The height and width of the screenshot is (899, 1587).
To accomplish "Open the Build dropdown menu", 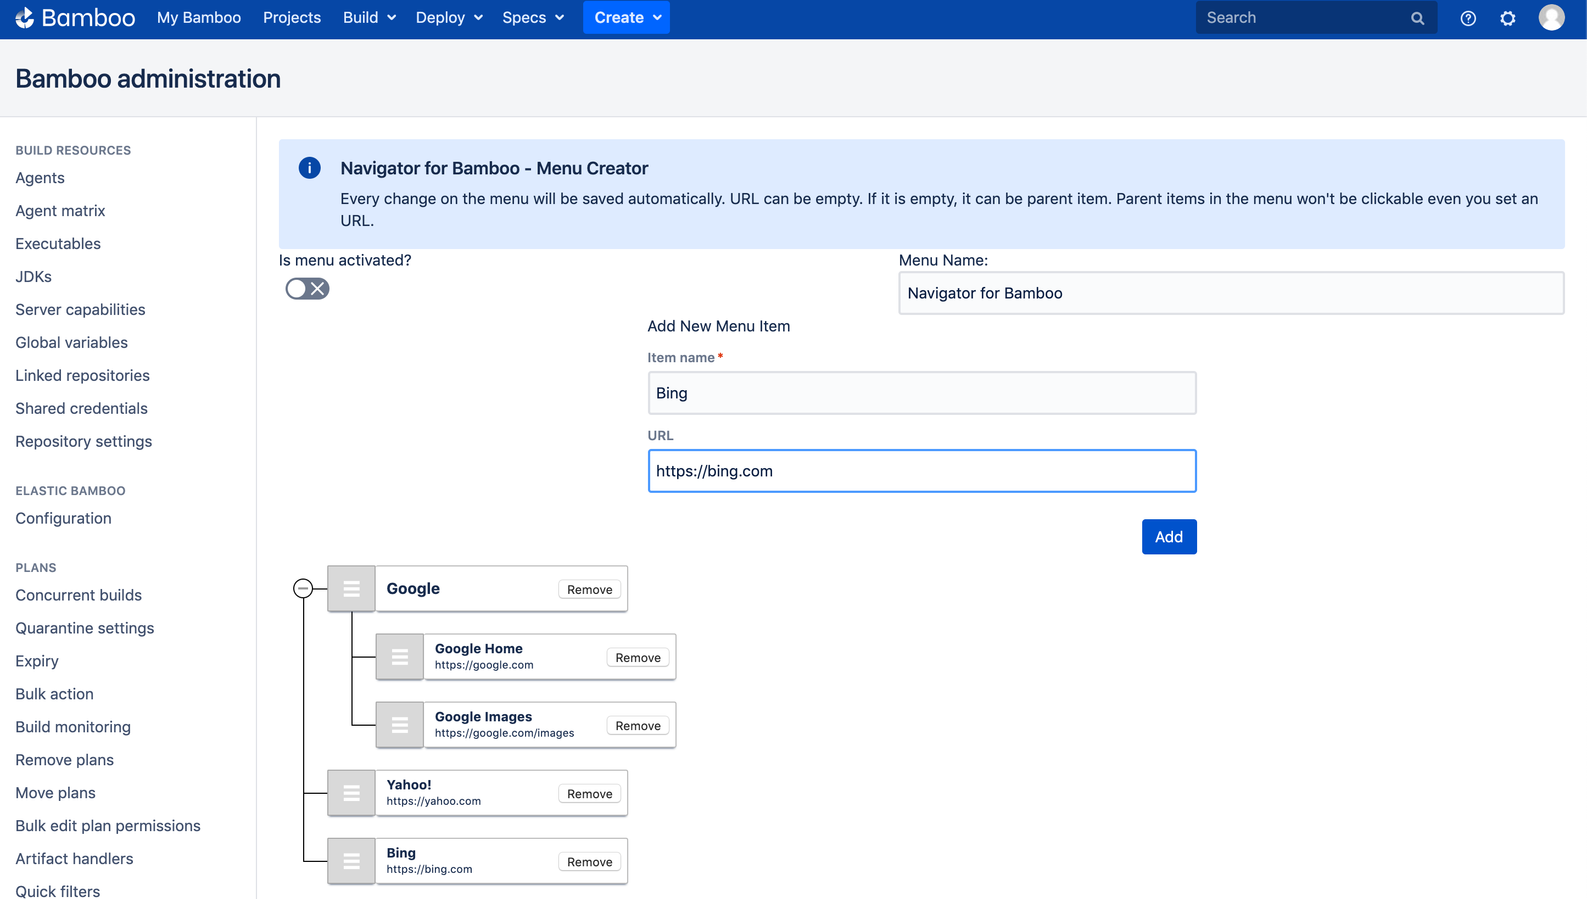I will 369,18.
